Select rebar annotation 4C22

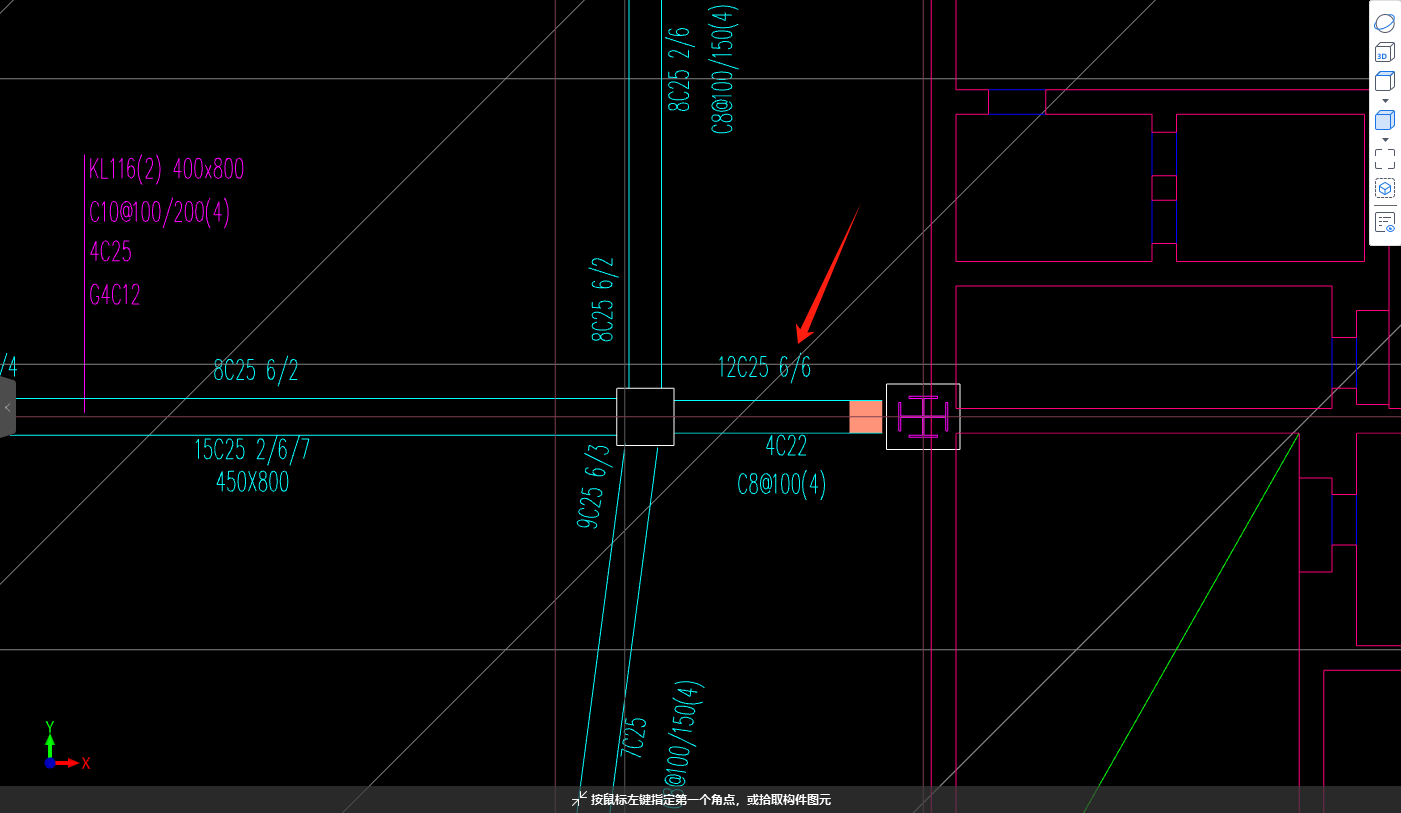[786, 445]
